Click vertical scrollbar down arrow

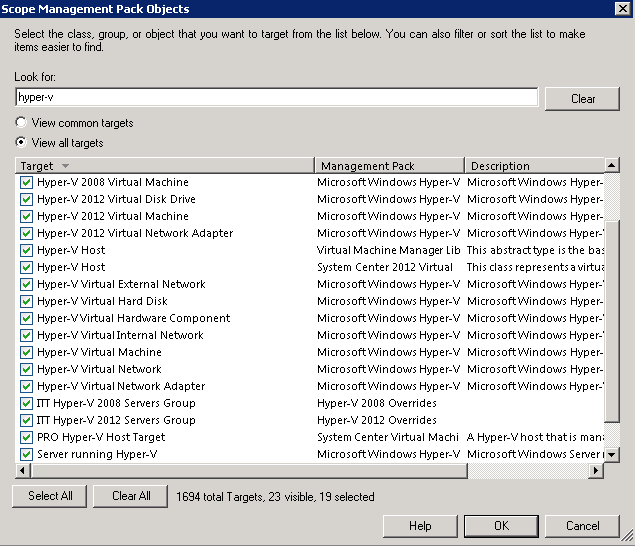click(612, 455)
